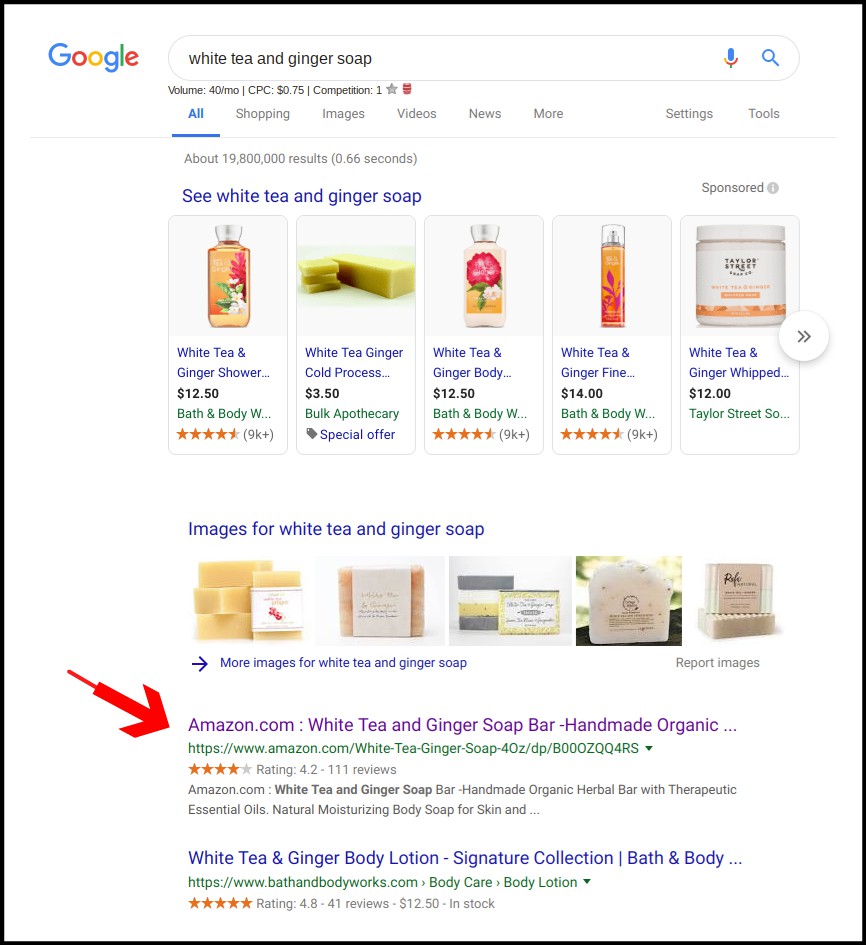866x945 pixels.
Task: Click the microphone voice search icon
Action: 730,58
